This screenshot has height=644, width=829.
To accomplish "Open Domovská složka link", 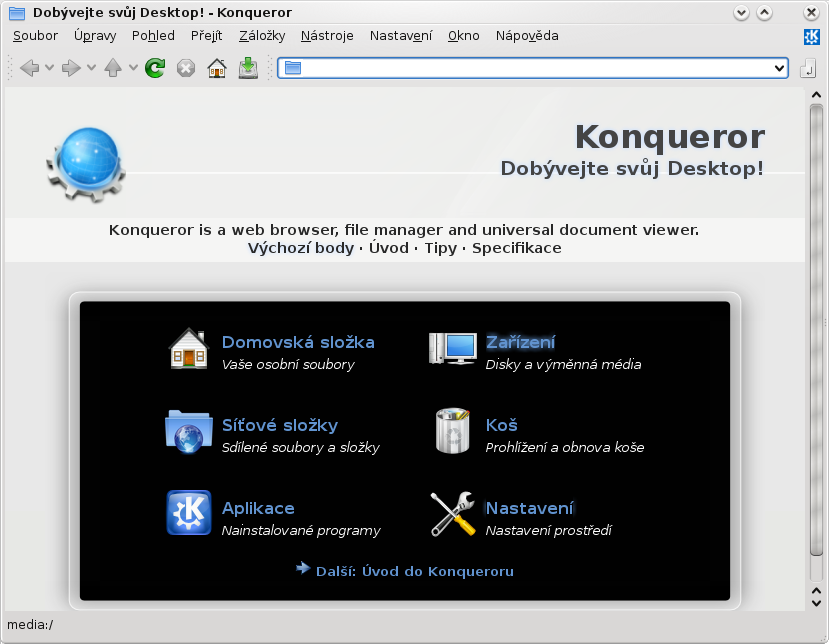I will (x=298, y=342).
